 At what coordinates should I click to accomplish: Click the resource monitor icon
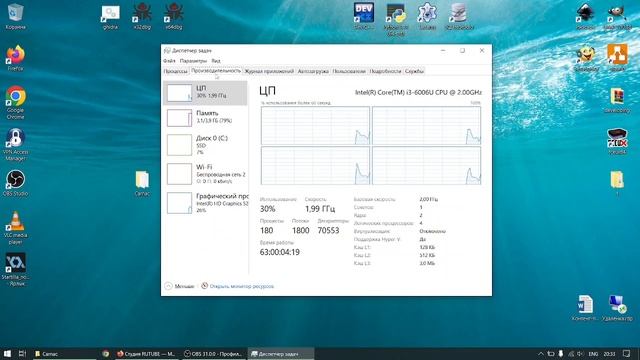(x=204, y=286)
